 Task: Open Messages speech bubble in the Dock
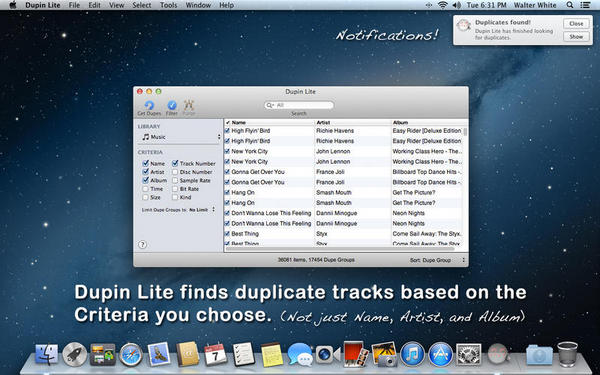(300, 354)
